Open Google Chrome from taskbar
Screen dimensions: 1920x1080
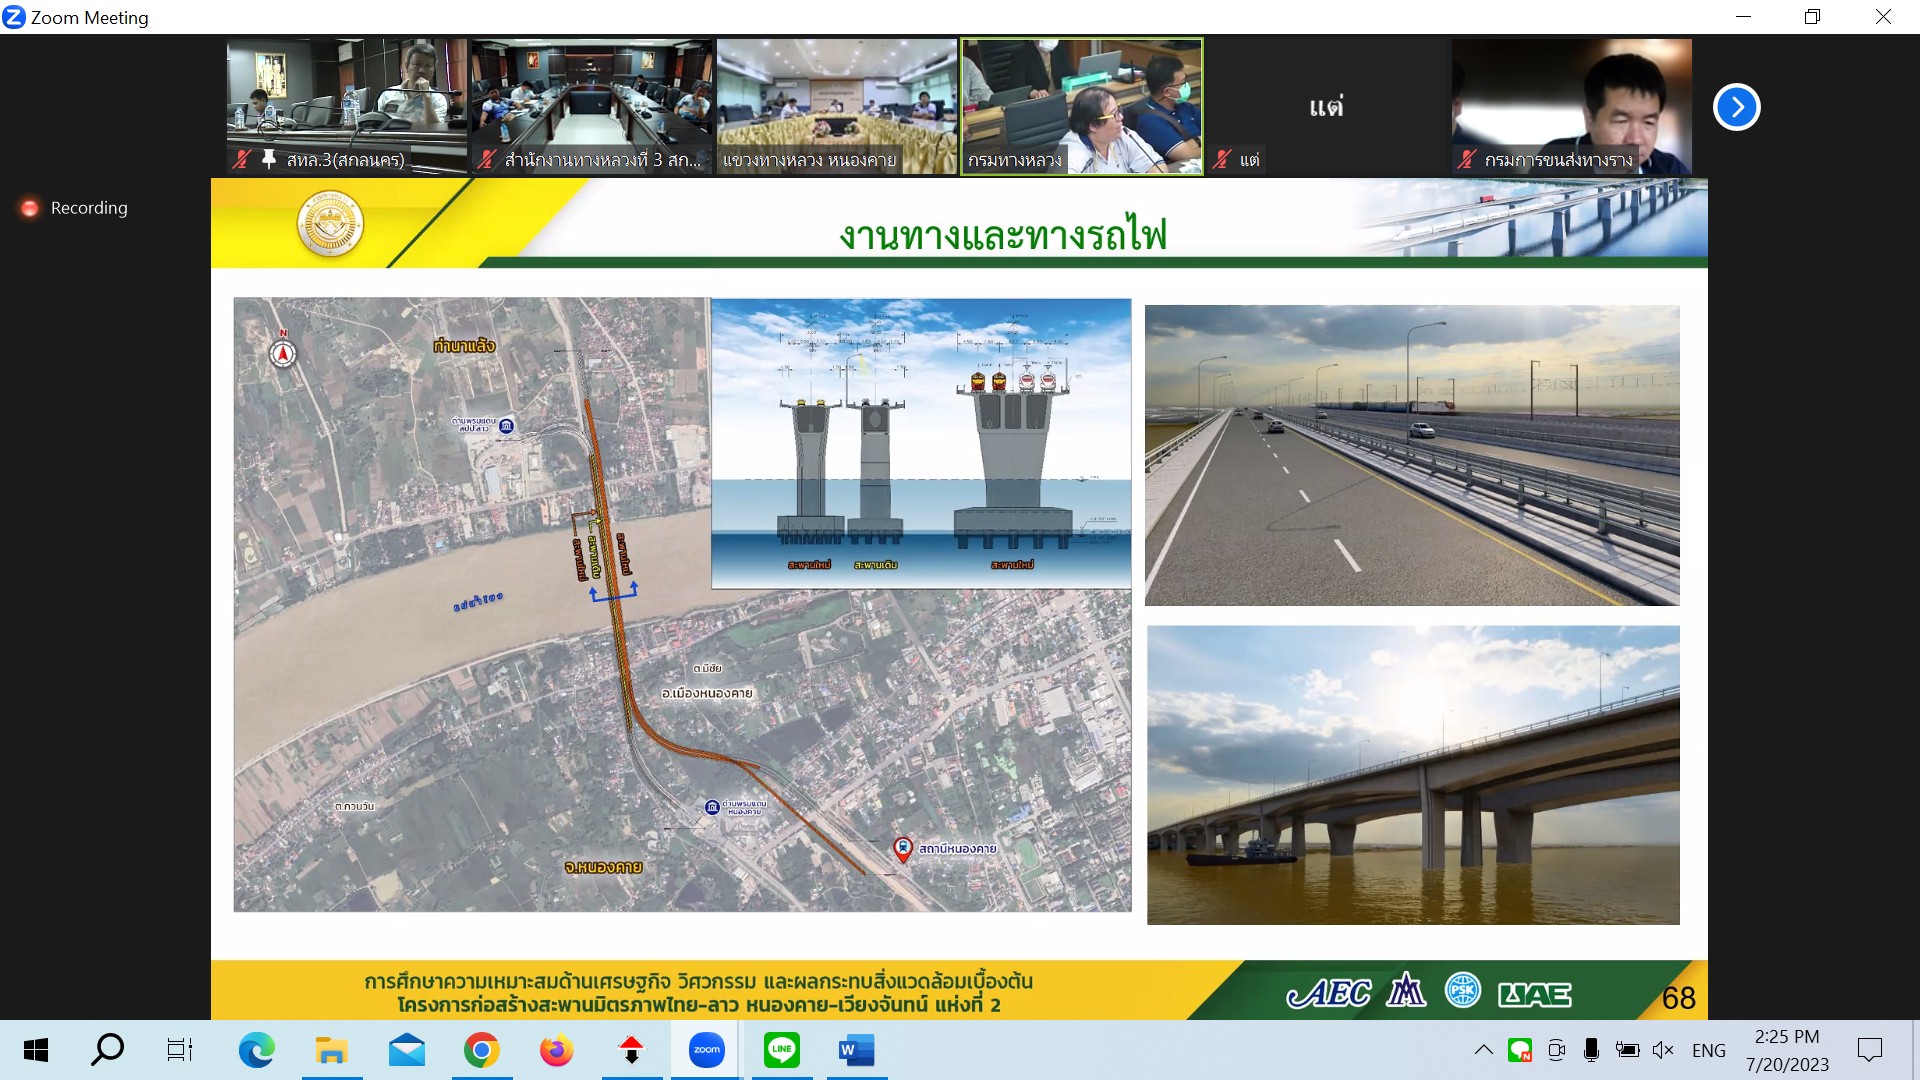(481, 1050)
